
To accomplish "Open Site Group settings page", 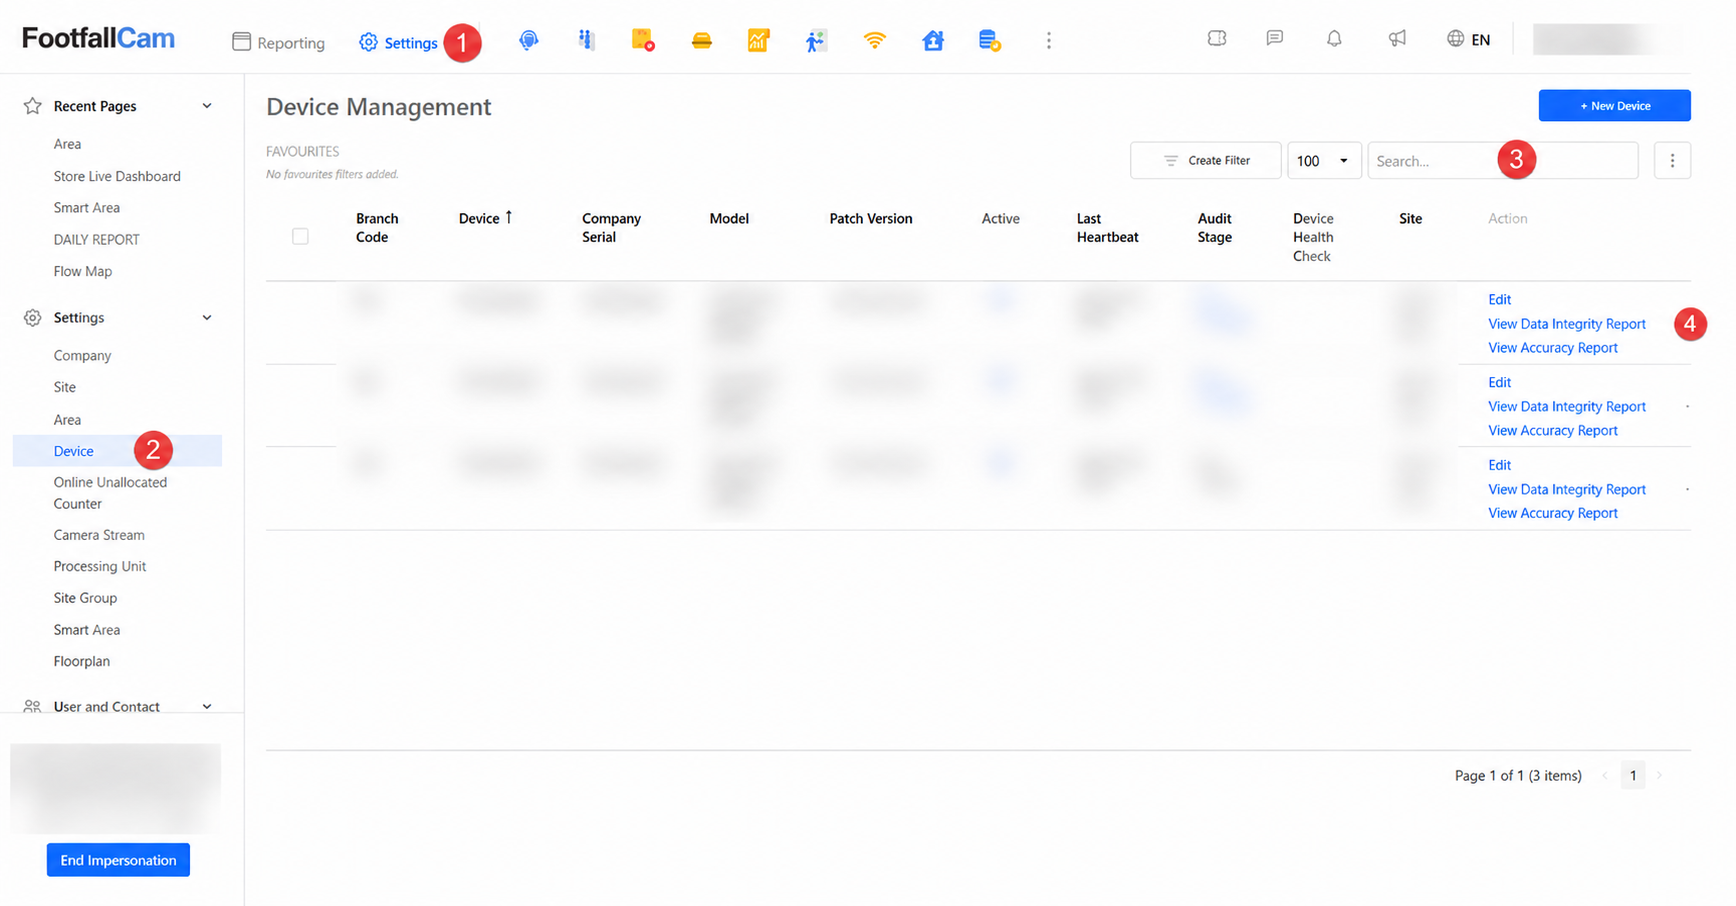I will coord(85,598).
